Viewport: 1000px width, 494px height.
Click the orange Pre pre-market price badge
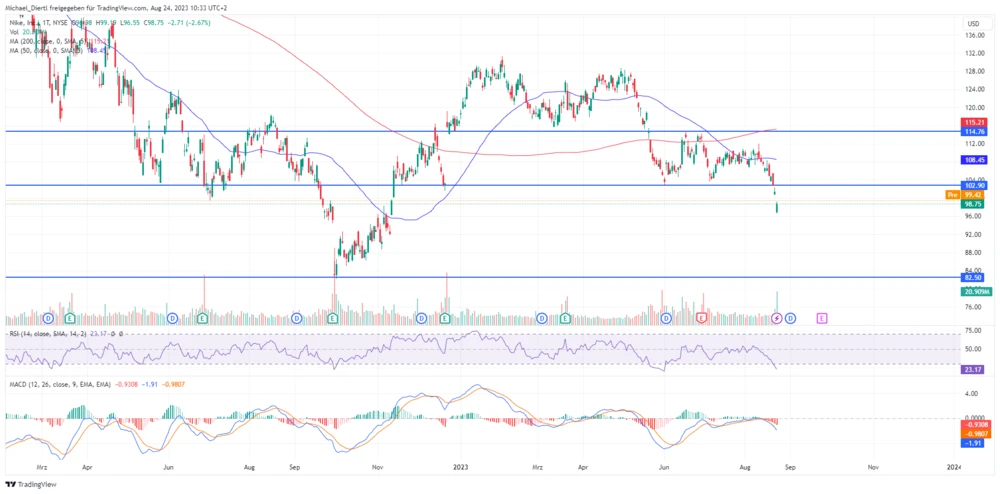pos(952,194)
